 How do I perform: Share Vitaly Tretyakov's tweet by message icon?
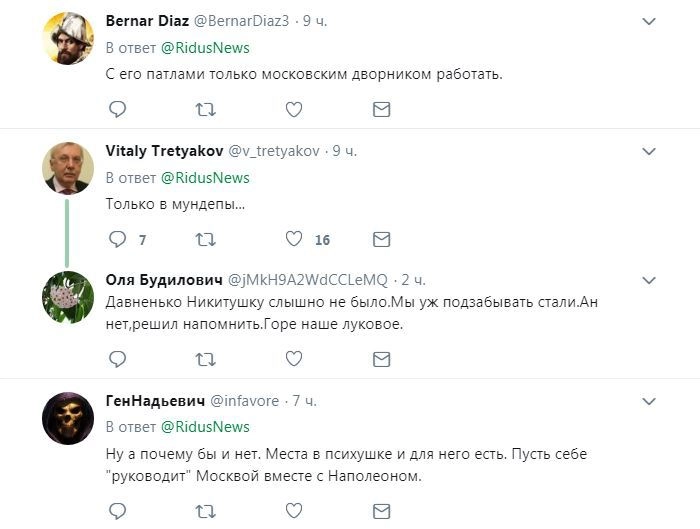[x=381, y=239]
